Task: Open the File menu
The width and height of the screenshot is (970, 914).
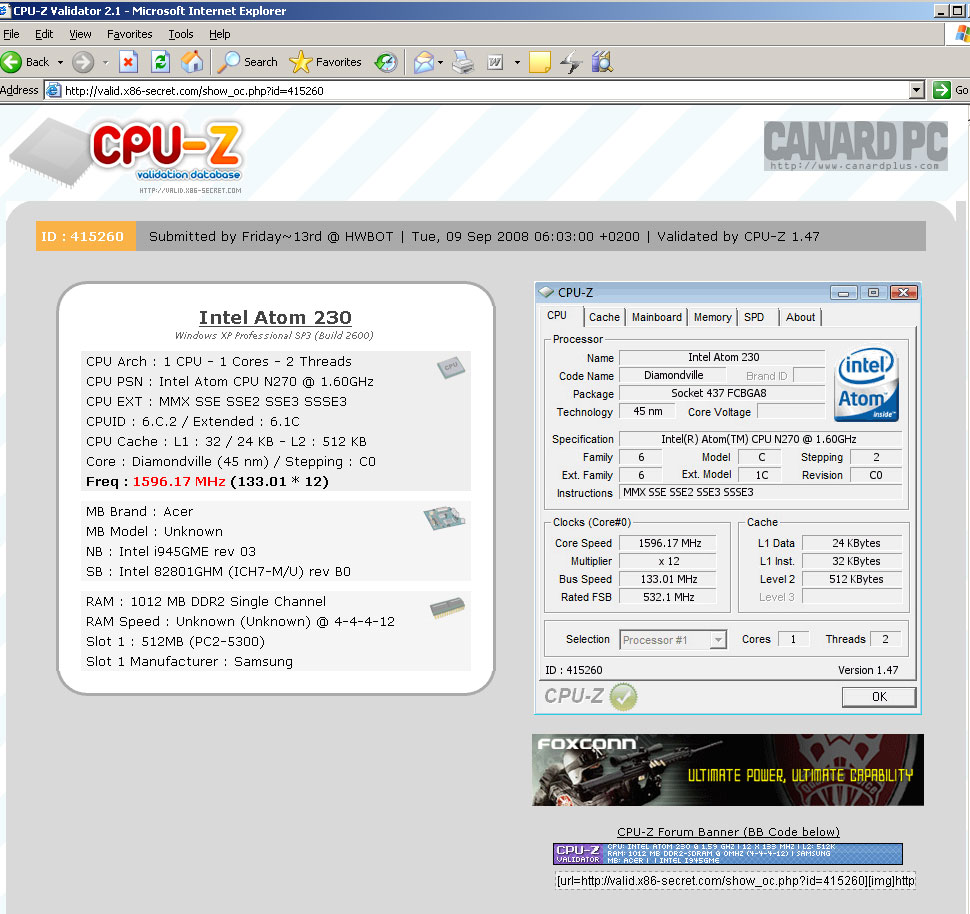Action: tap(11, 34)
